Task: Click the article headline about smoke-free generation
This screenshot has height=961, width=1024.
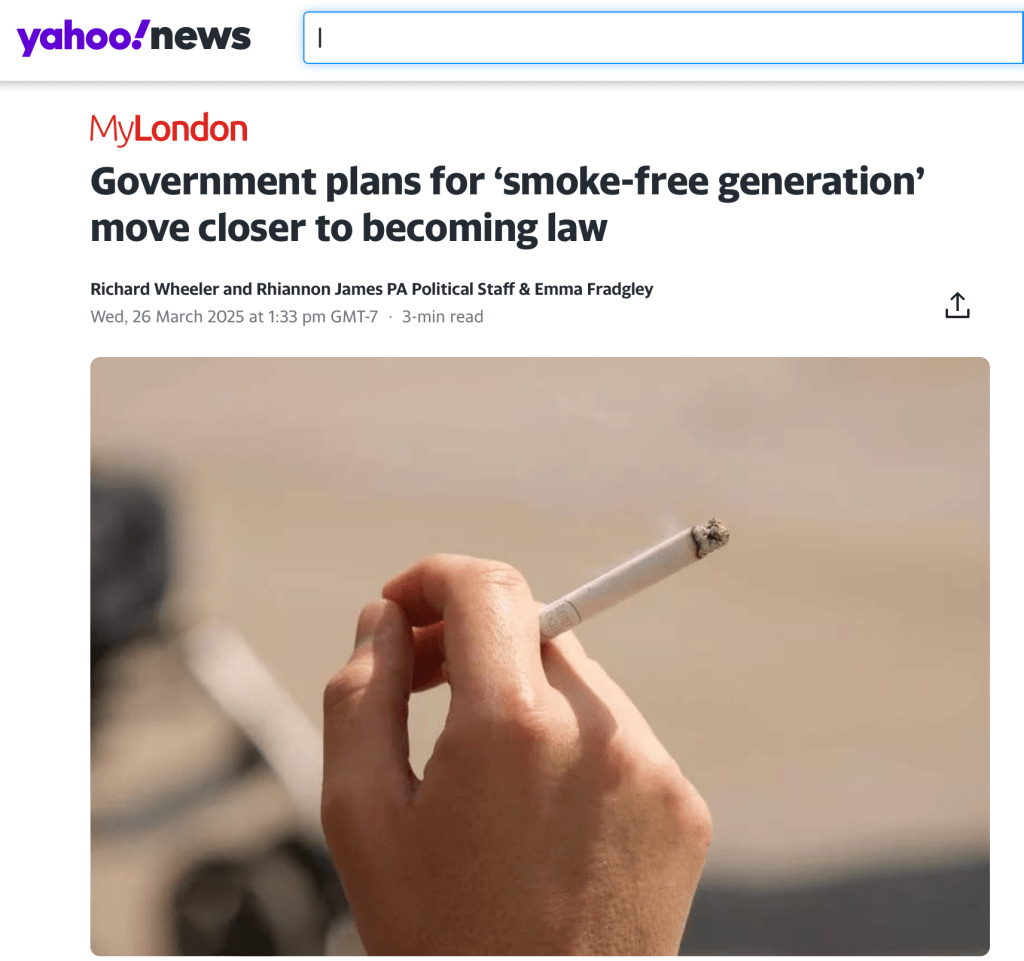Action: (x=507, y=204)
